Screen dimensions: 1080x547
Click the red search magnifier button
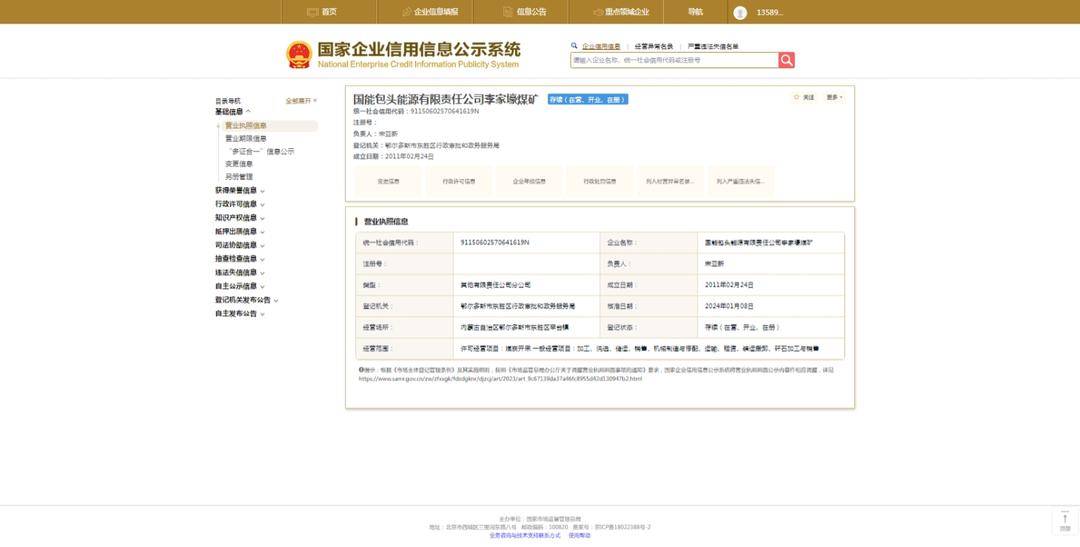pos(787,60)
